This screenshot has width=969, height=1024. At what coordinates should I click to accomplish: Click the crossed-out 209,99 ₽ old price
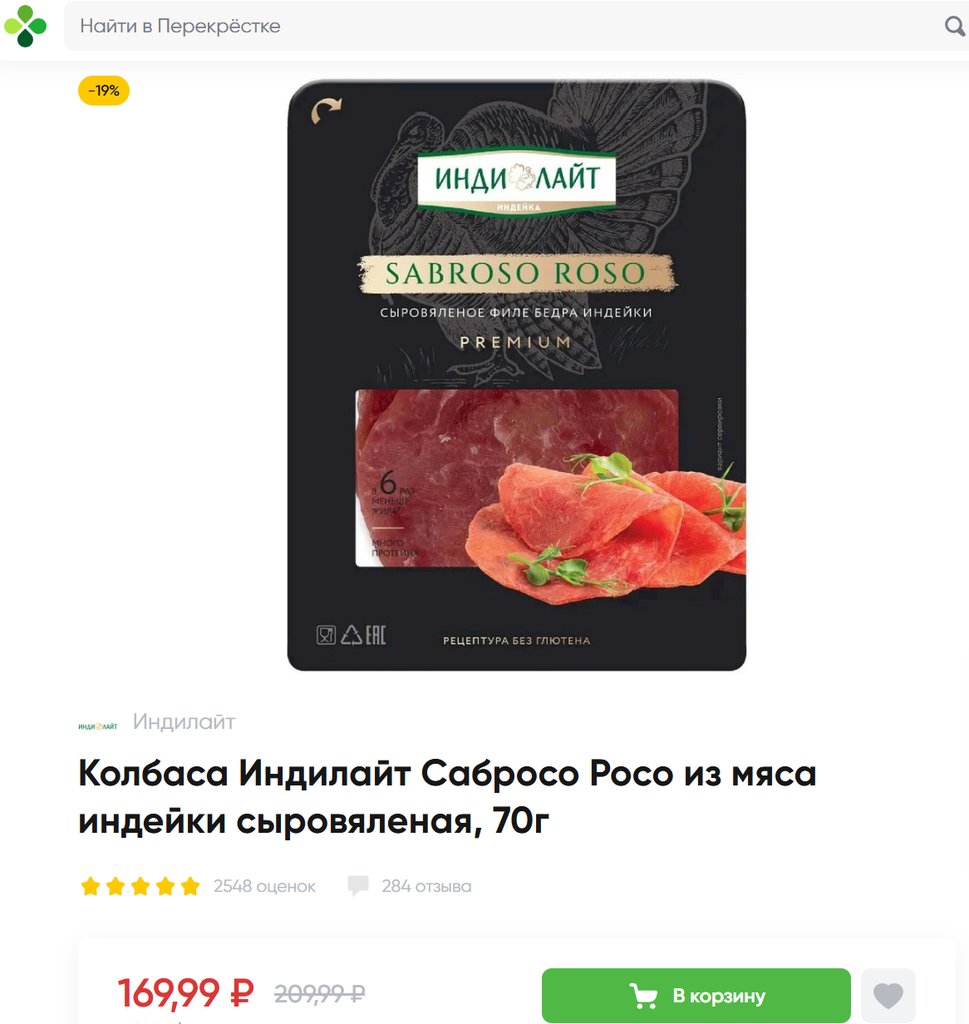coord(319,994)
